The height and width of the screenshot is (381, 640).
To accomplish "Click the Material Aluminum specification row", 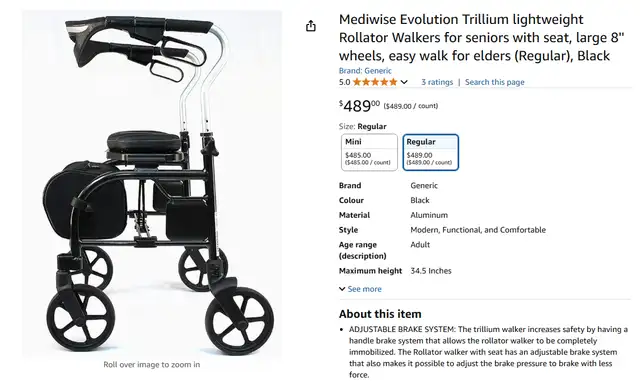I will coord(443,215).
